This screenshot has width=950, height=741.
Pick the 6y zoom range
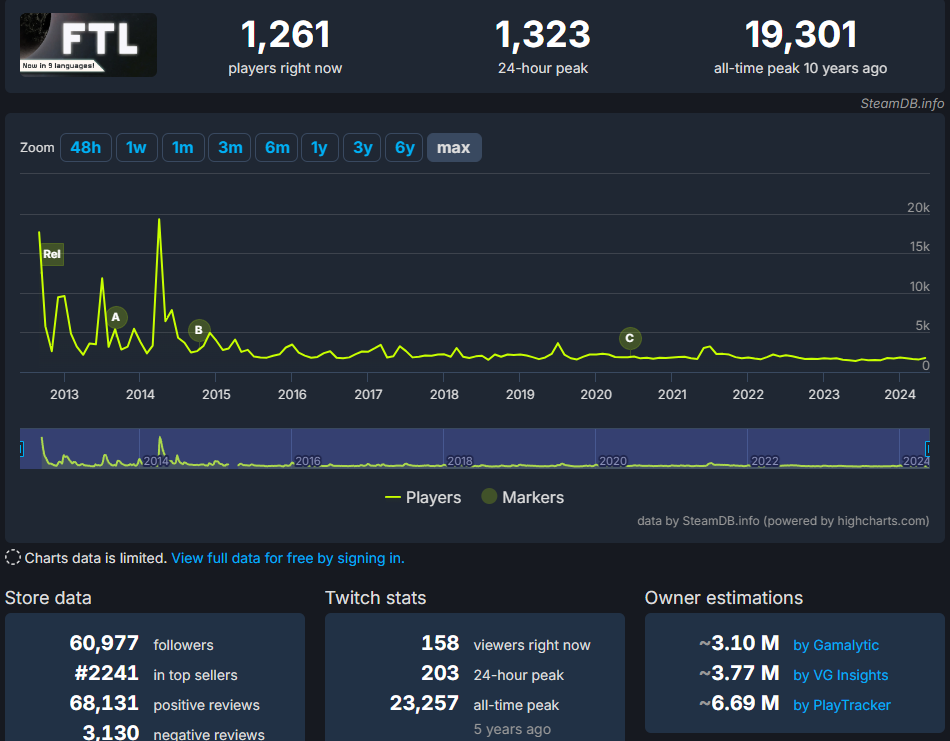(405, 148)
